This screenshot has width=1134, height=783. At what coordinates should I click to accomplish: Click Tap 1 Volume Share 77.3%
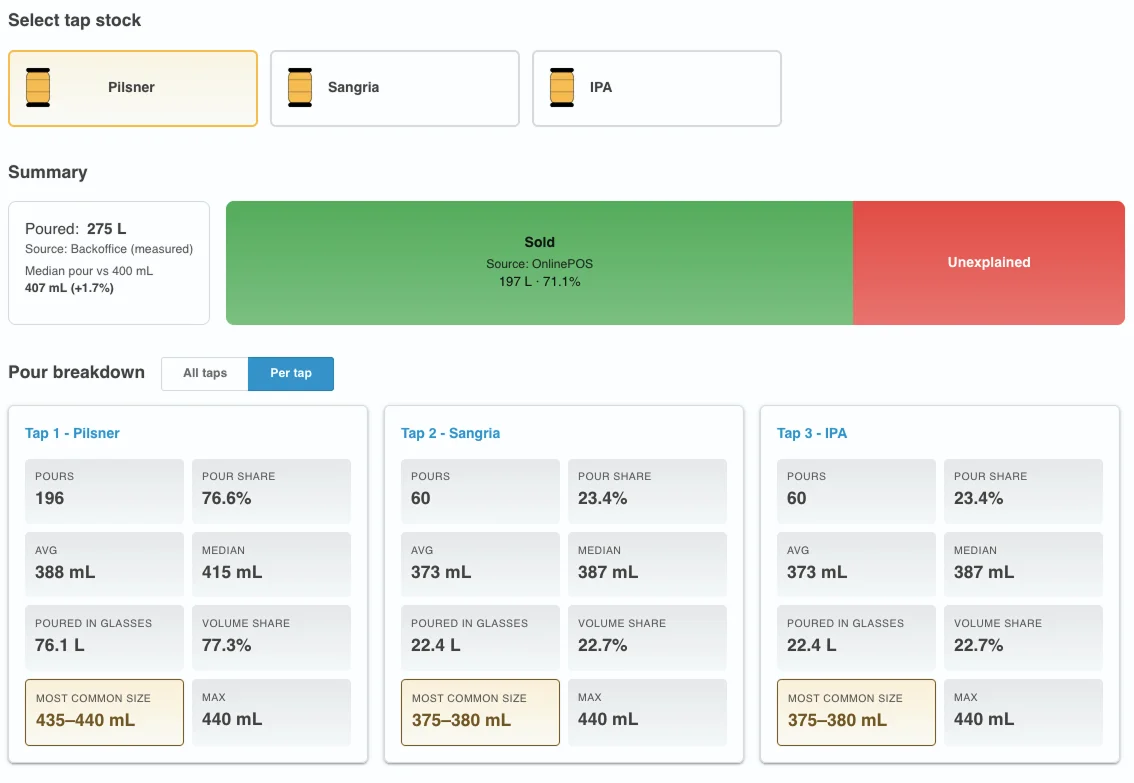[x=271, y=638]
